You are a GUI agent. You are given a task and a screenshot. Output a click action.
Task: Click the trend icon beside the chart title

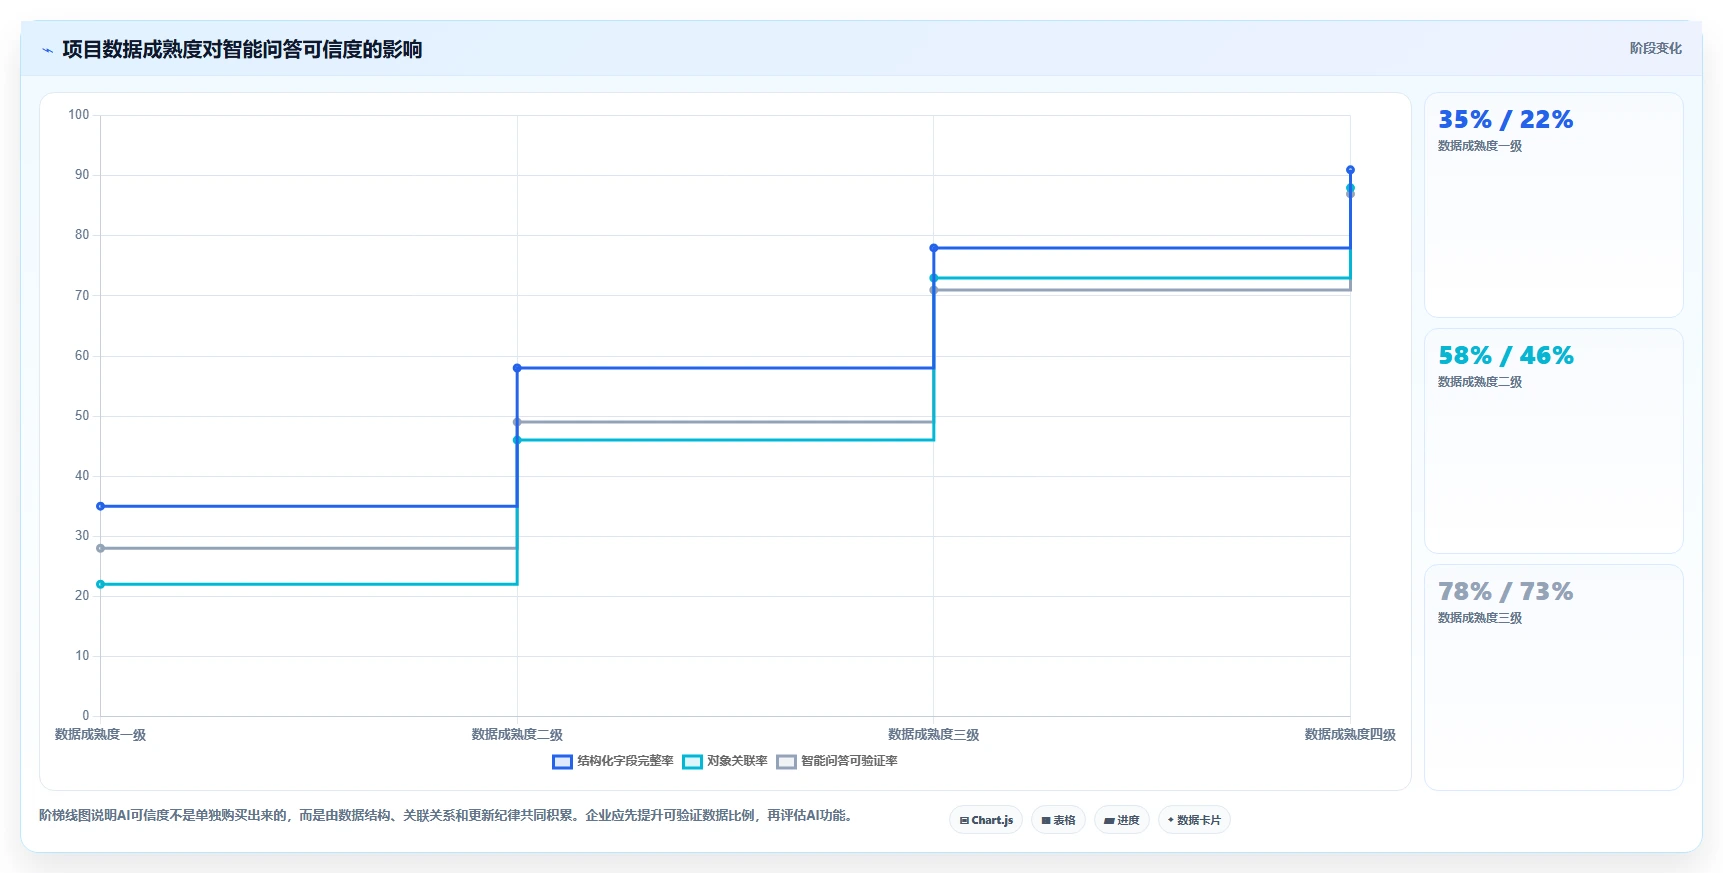click(47, 50)
